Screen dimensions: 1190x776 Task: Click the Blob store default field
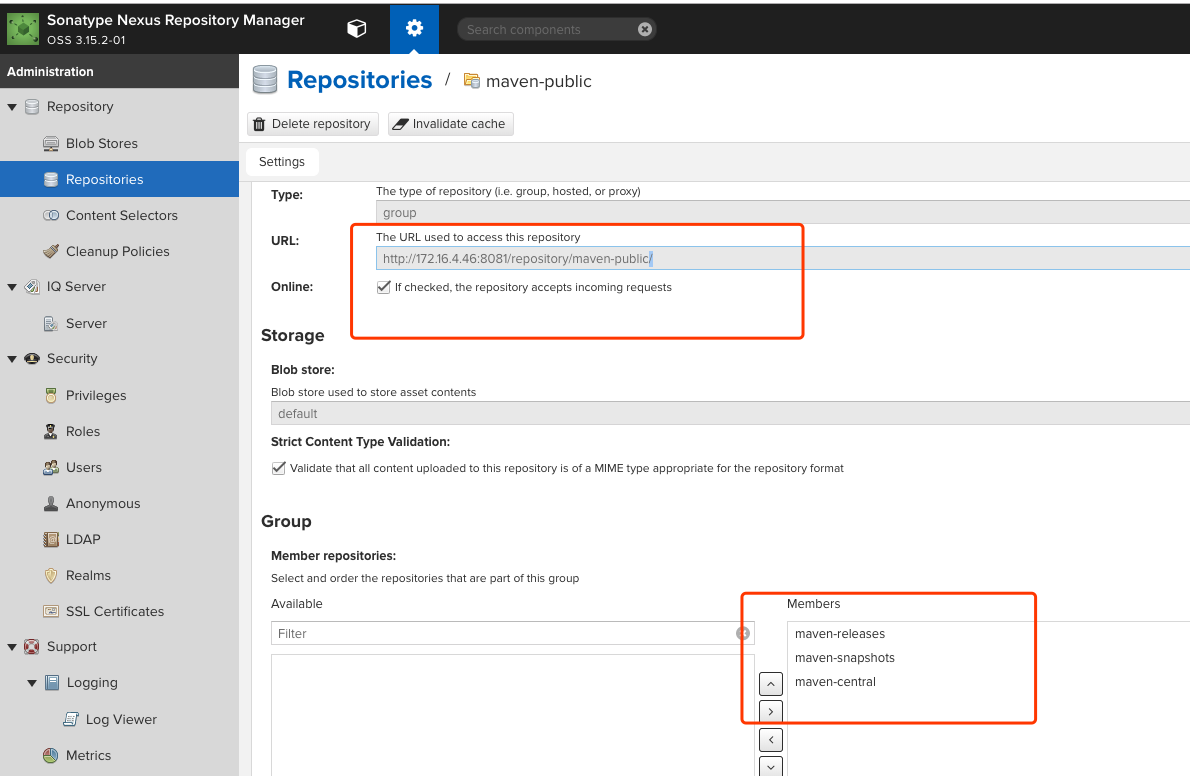[x=730, y=414]
